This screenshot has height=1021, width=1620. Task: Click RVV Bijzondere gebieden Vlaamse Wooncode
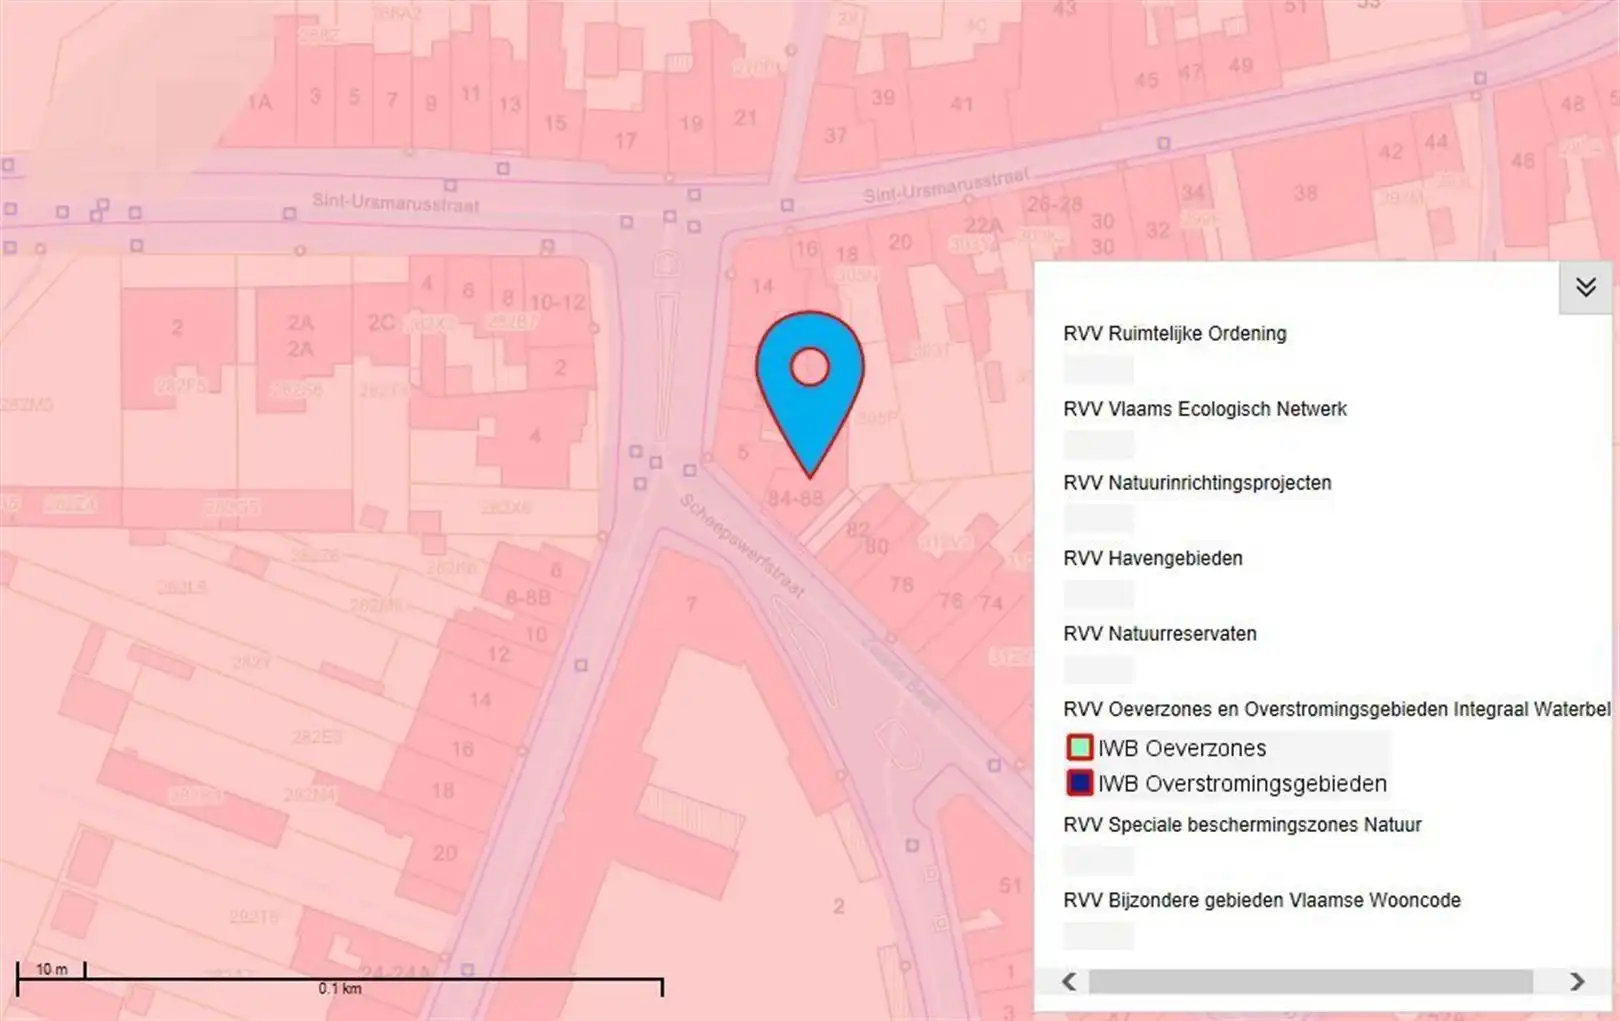1262,898
